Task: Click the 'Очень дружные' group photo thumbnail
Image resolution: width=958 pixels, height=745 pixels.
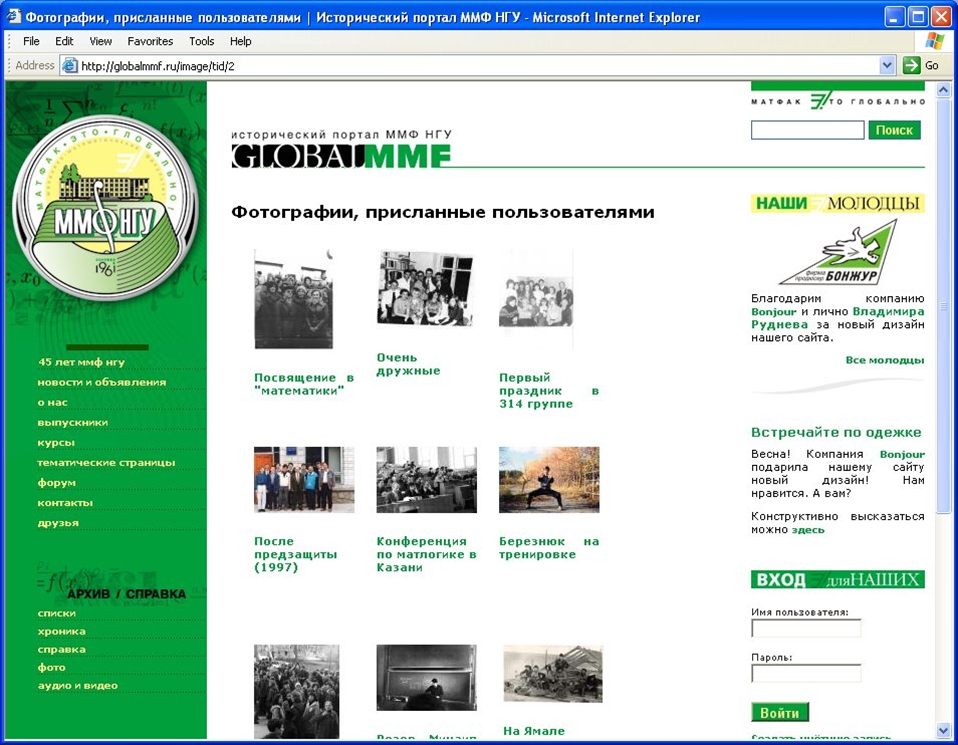Action: [425, 288]
